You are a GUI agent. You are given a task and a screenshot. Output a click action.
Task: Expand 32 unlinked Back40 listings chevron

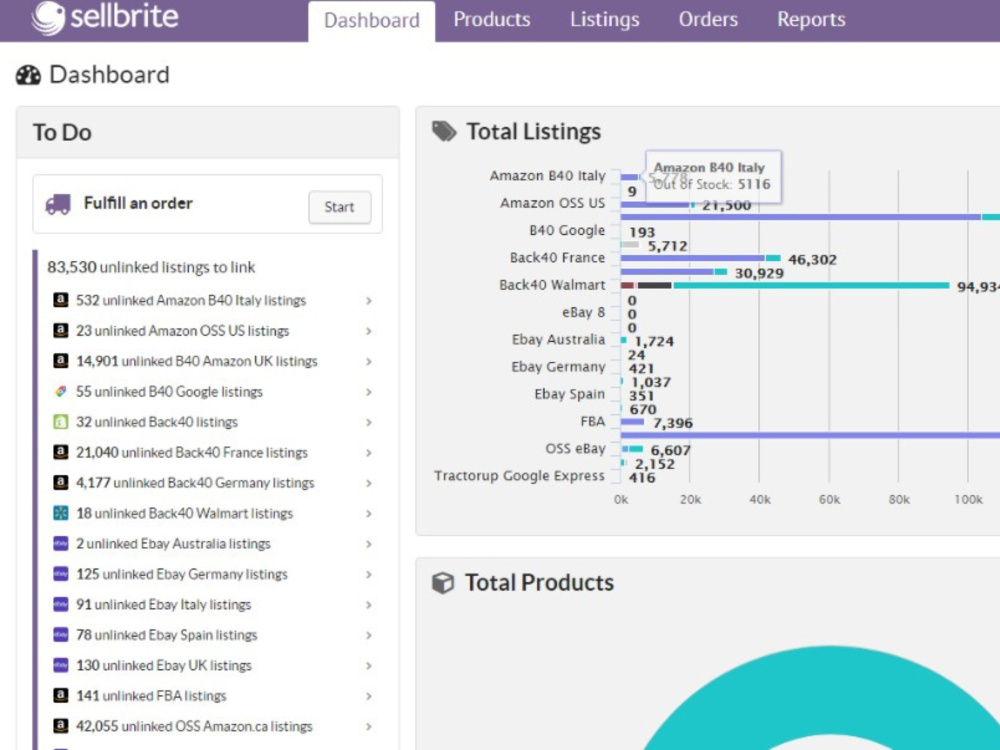369,422
